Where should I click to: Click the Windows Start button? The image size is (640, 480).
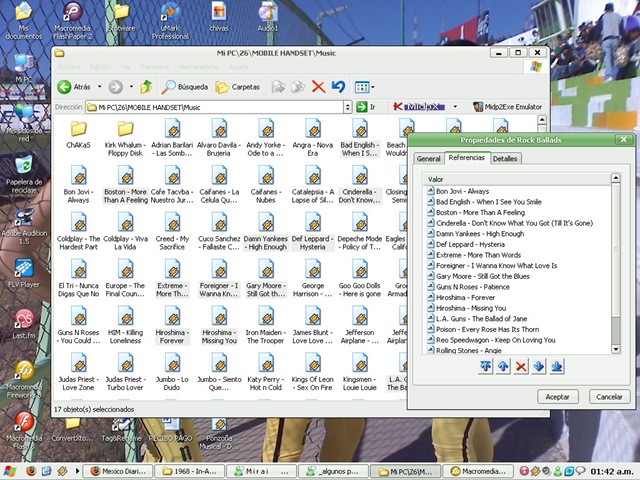point(10,471)
